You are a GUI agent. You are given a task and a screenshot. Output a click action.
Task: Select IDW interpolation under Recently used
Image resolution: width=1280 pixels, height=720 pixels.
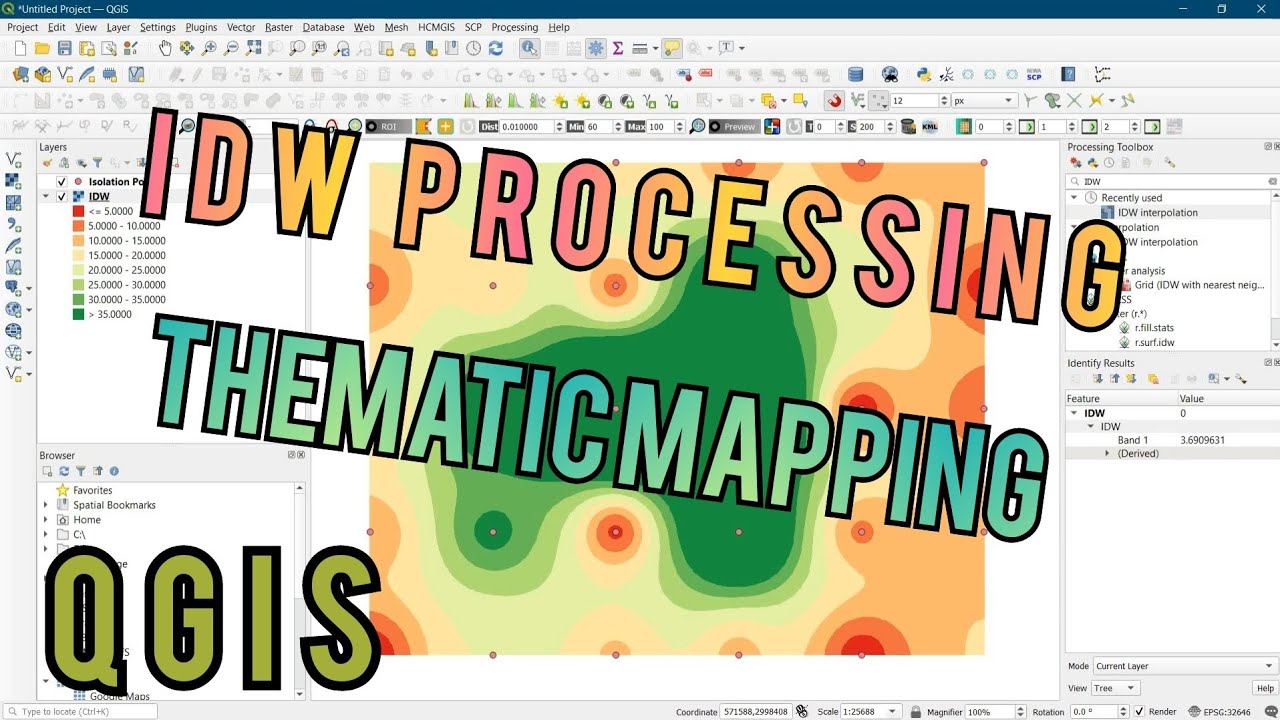tap(1157, 213)
